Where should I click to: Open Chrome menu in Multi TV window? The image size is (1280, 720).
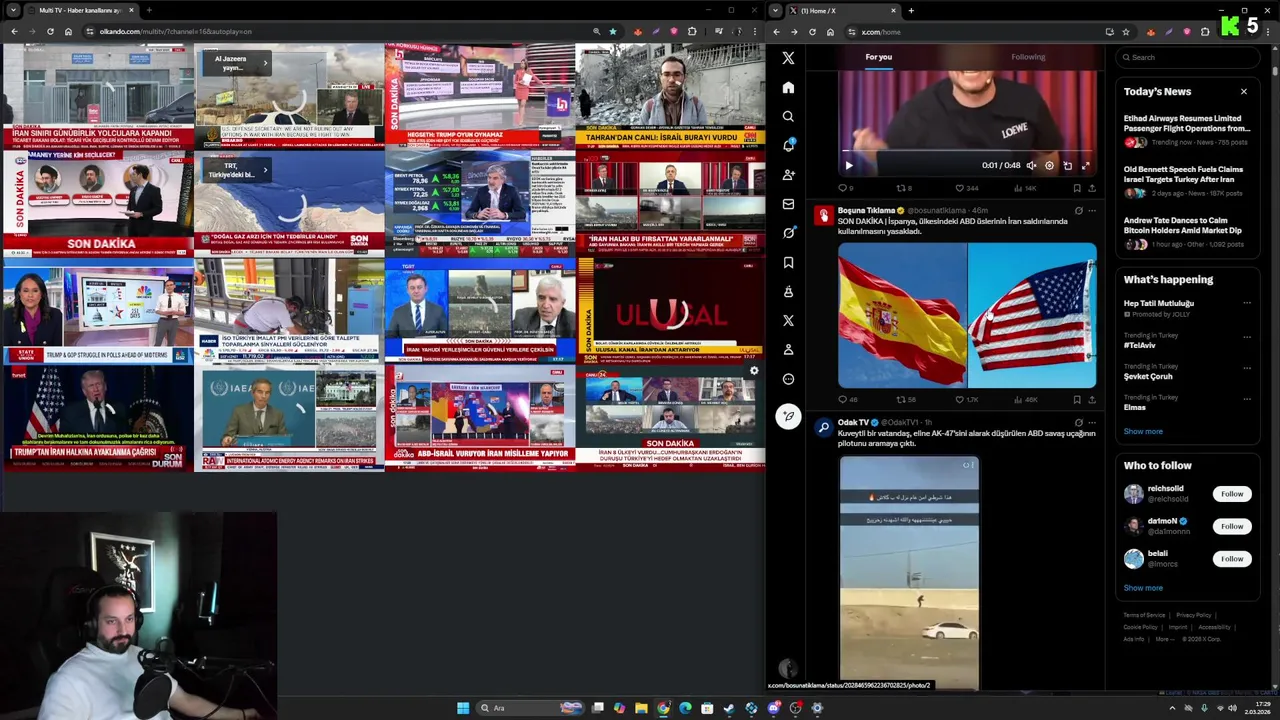coord(755,31)
